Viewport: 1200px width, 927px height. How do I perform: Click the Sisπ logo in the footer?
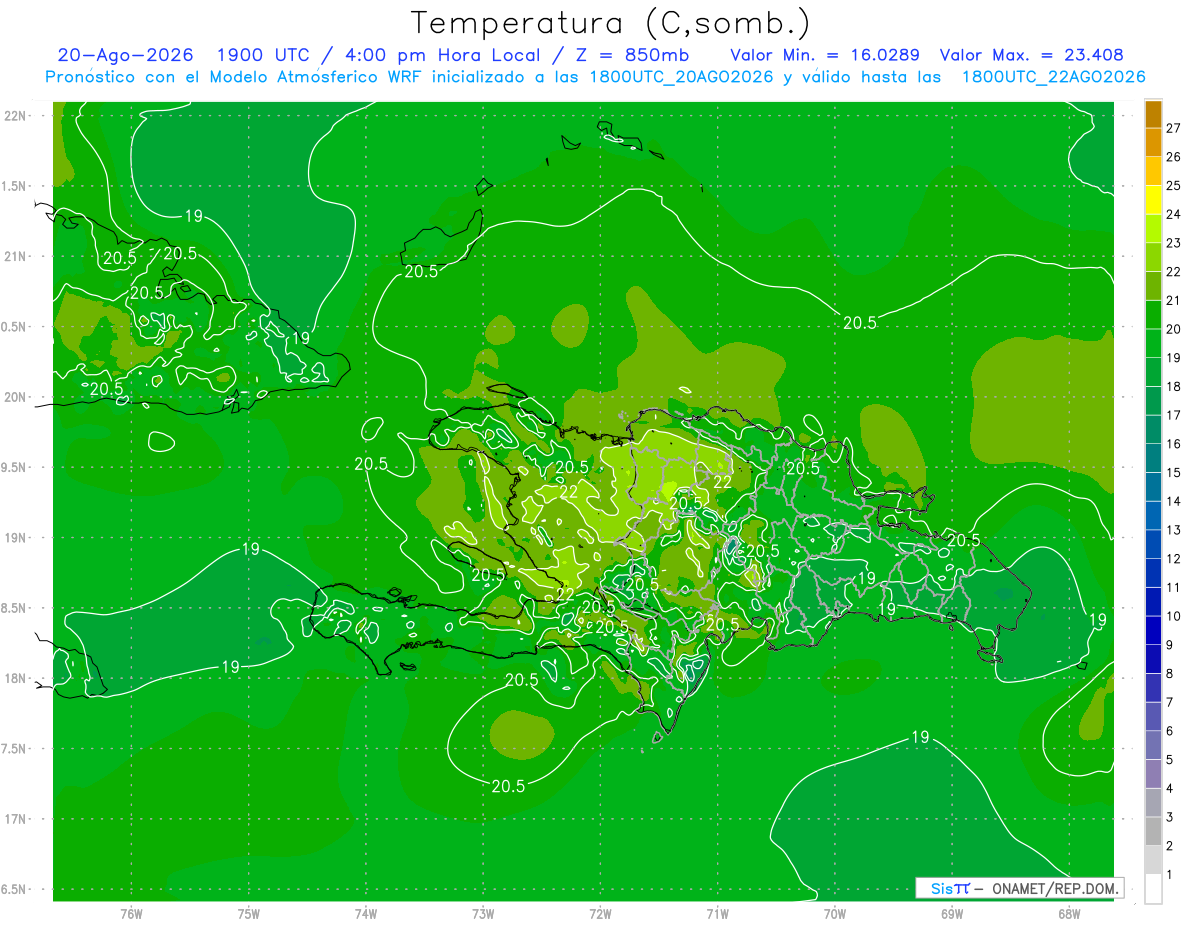950,888
